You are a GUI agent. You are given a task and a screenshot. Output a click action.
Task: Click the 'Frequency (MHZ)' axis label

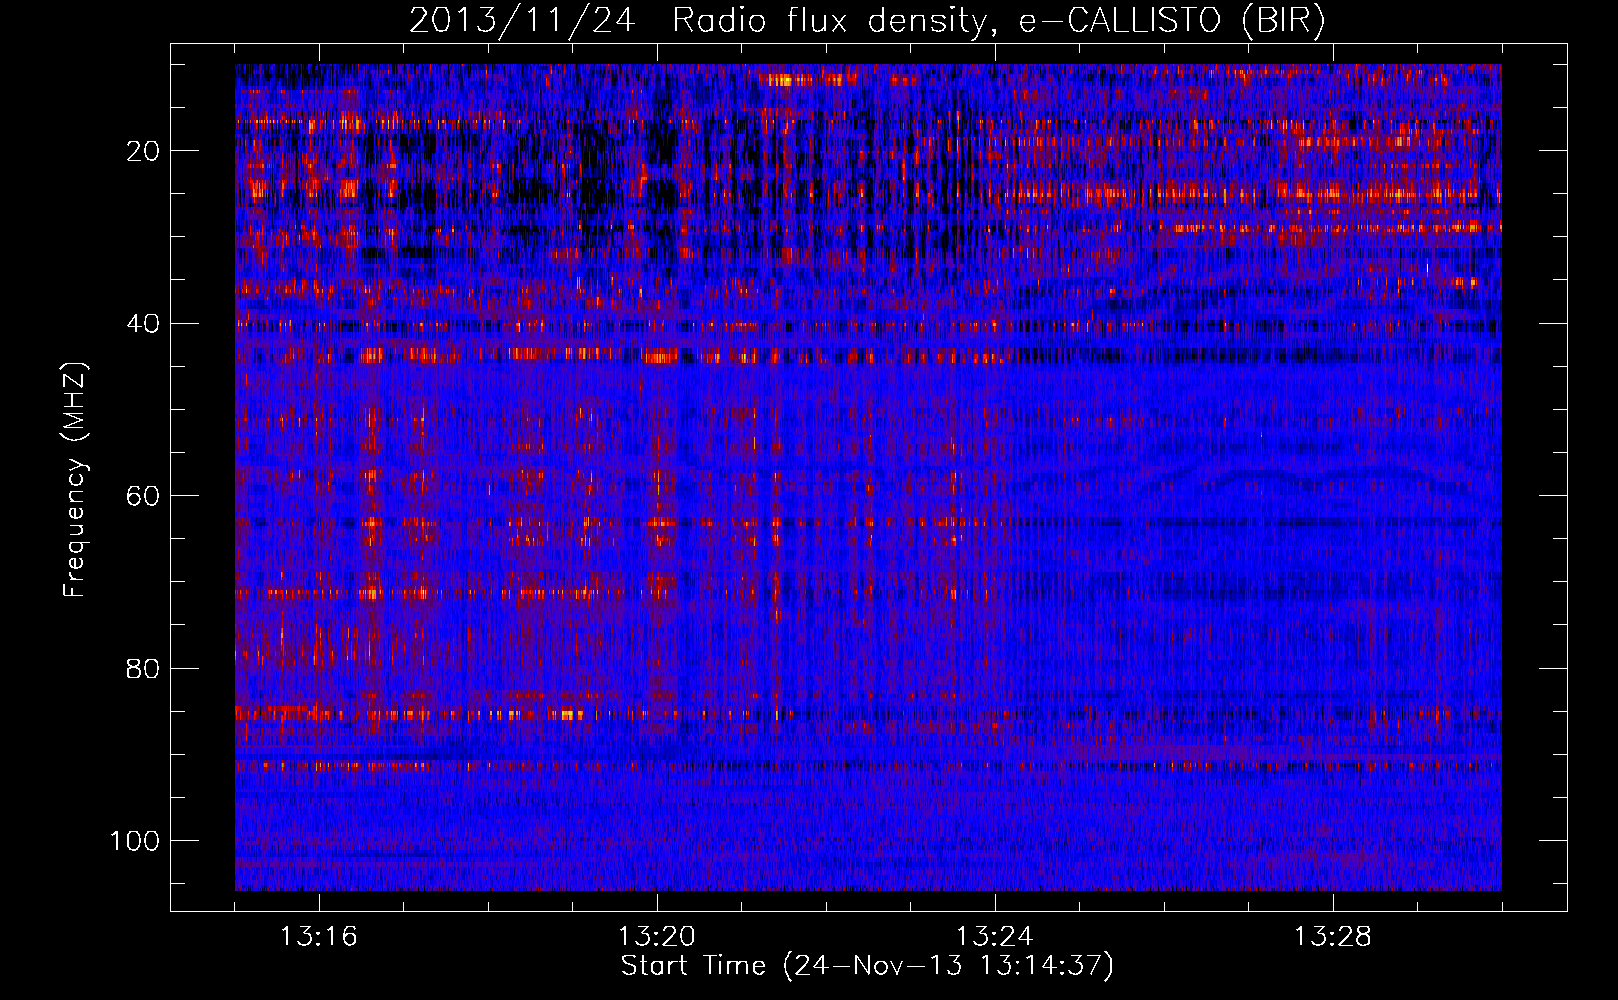click(x=75, y=480)
